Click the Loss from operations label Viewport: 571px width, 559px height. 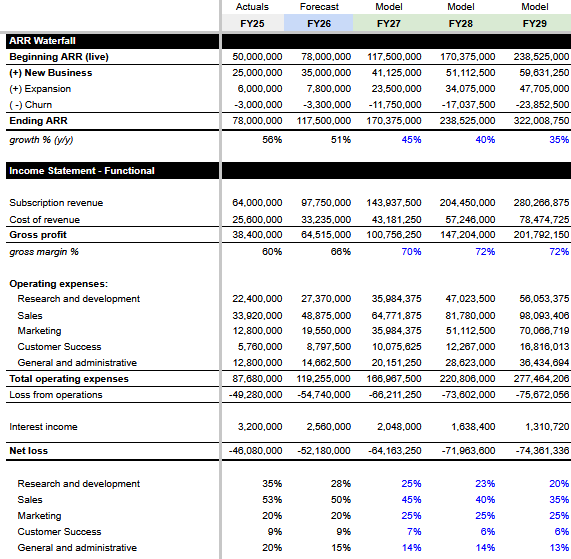[x=56, y=395]
